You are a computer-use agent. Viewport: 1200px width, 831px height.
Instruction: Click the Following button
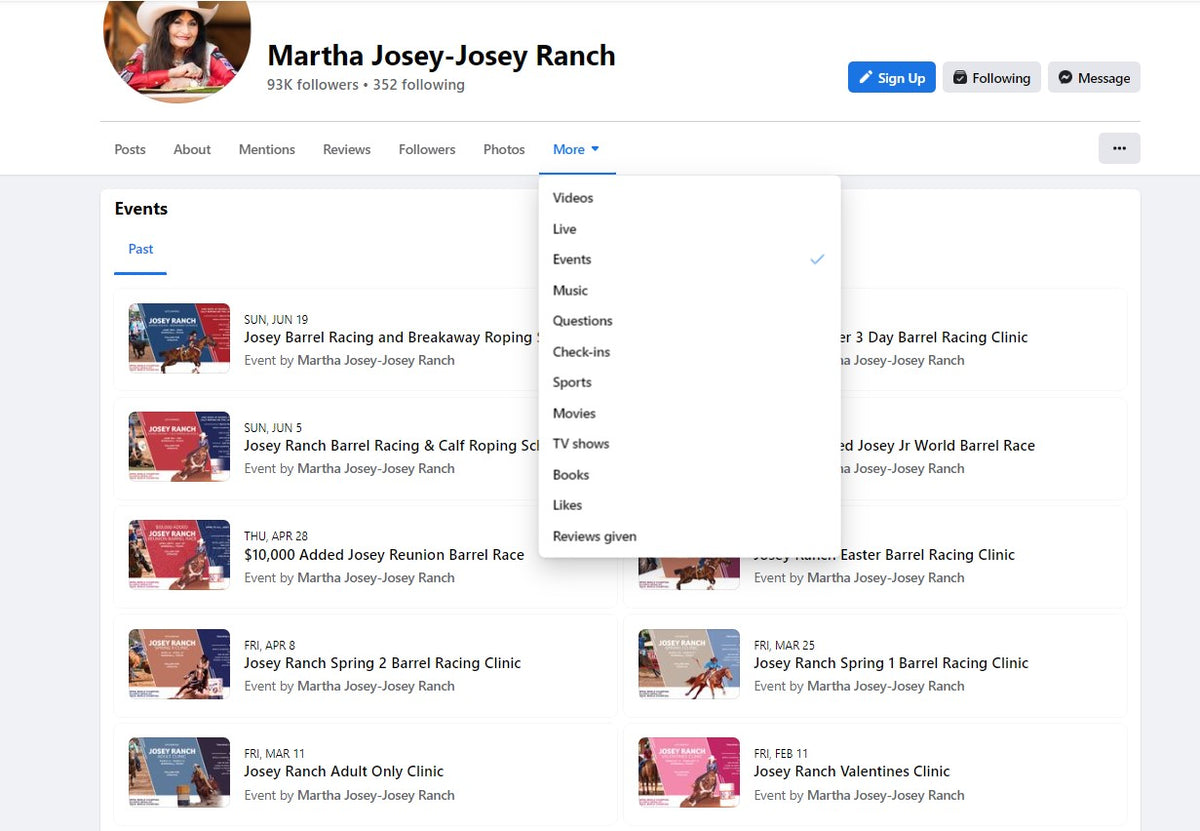pyautogui.click(x=991, y=78)
